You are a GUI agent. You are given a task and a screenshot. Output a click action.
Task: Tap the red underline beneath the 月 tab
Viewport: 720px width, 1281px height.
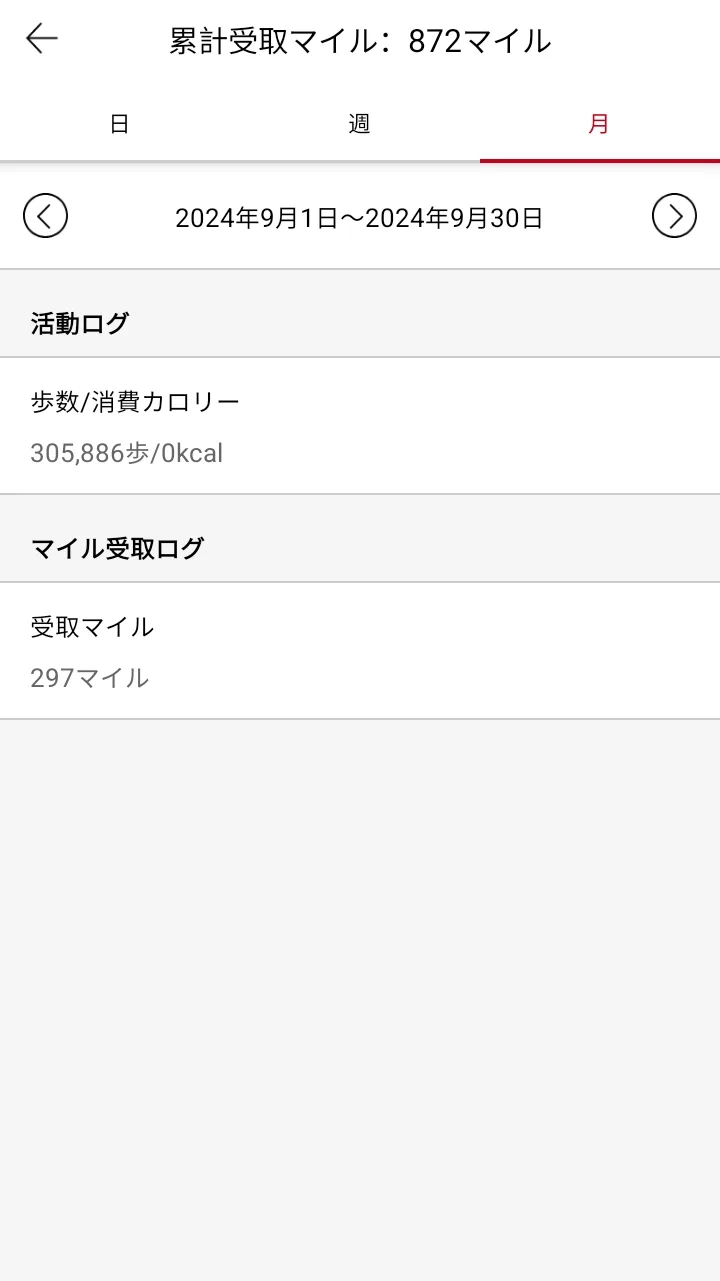coord(600,160)
